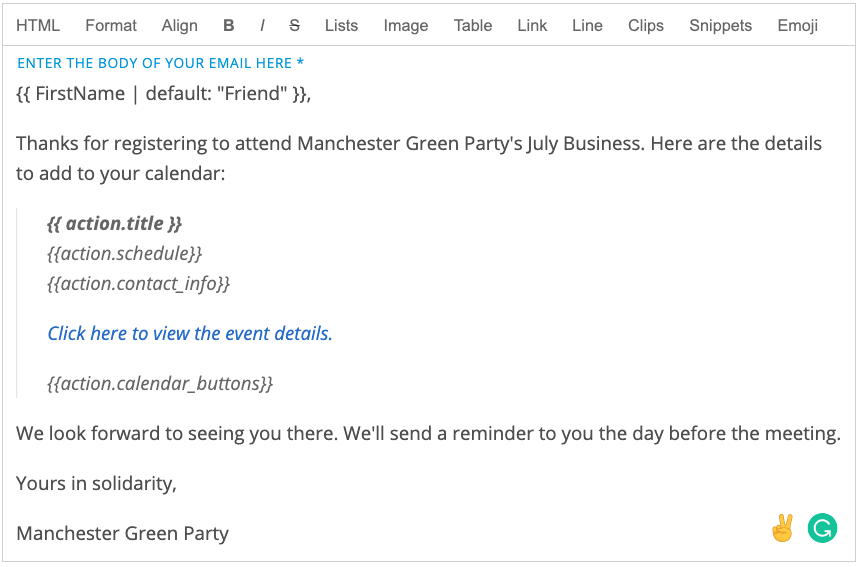
Task: Open the Table menu
Action: (x=473, y=26)
